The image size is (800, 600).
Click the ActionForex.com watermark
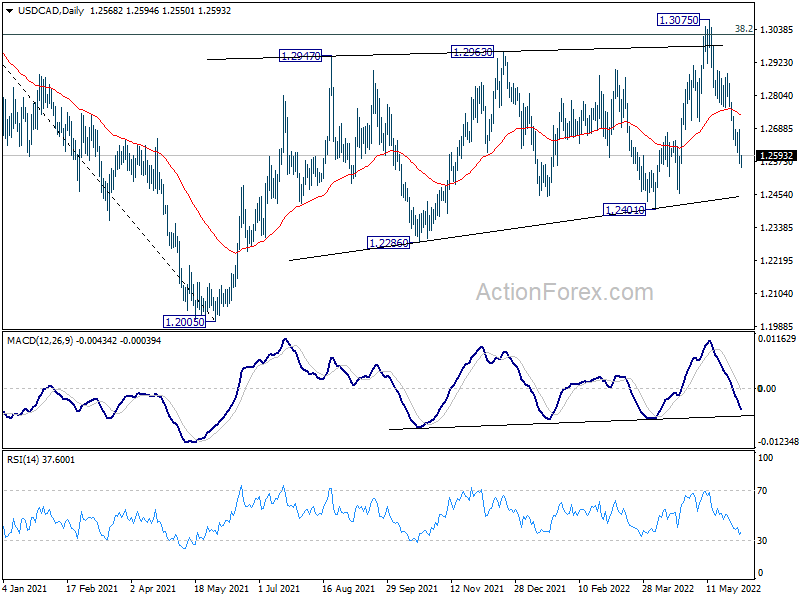click(x=564, y=292)
